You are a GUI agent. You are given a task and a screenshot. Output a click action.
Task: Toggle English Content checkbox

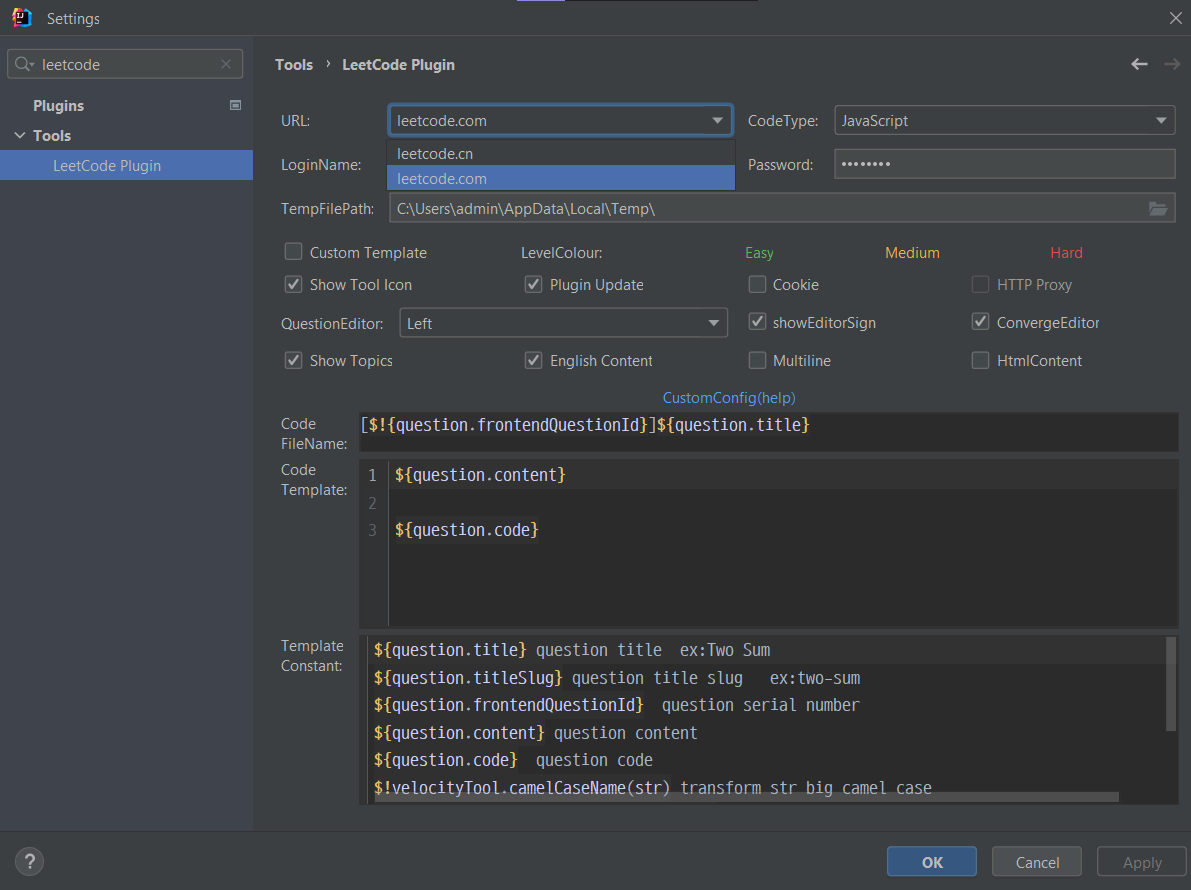click(533, 360)
